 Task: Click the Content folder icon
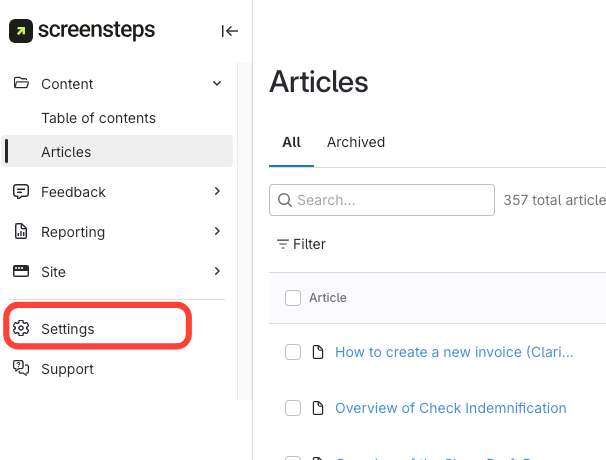21,83
